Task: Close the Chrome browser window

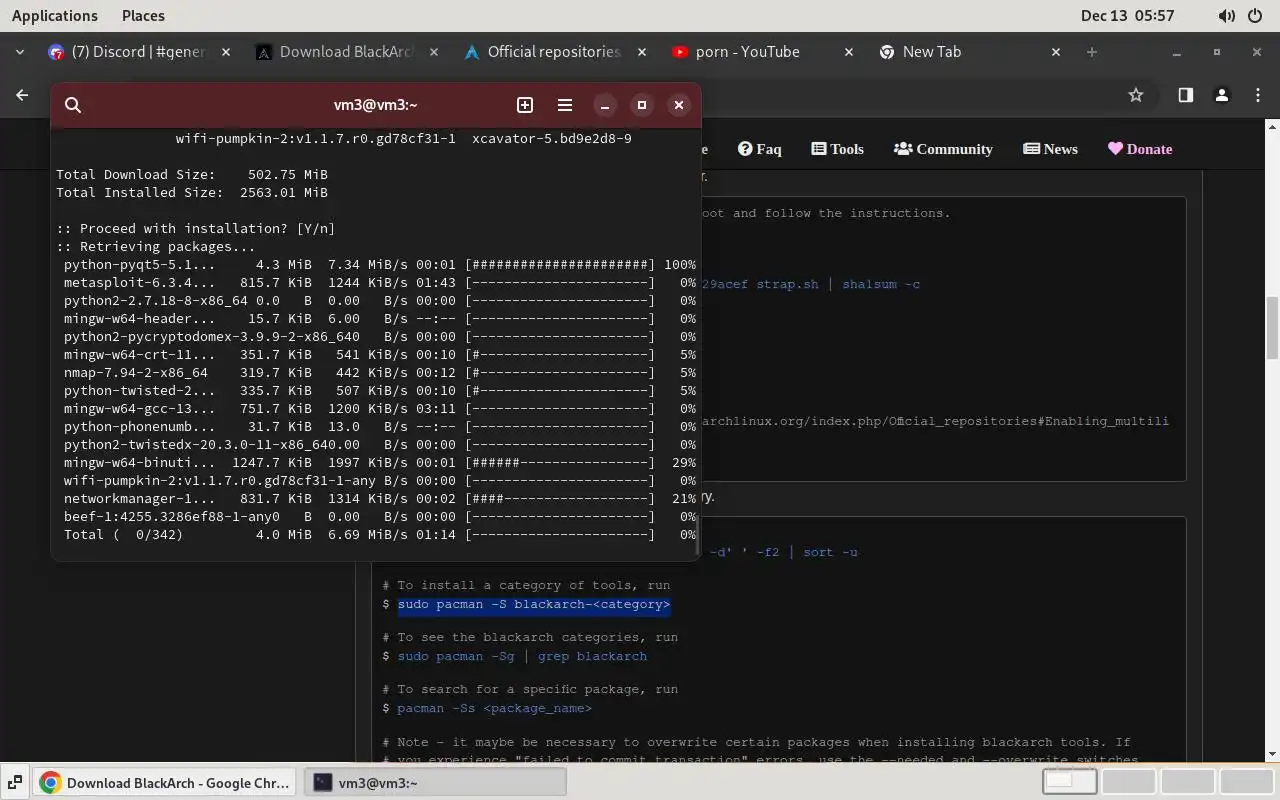Action: 1257,52
